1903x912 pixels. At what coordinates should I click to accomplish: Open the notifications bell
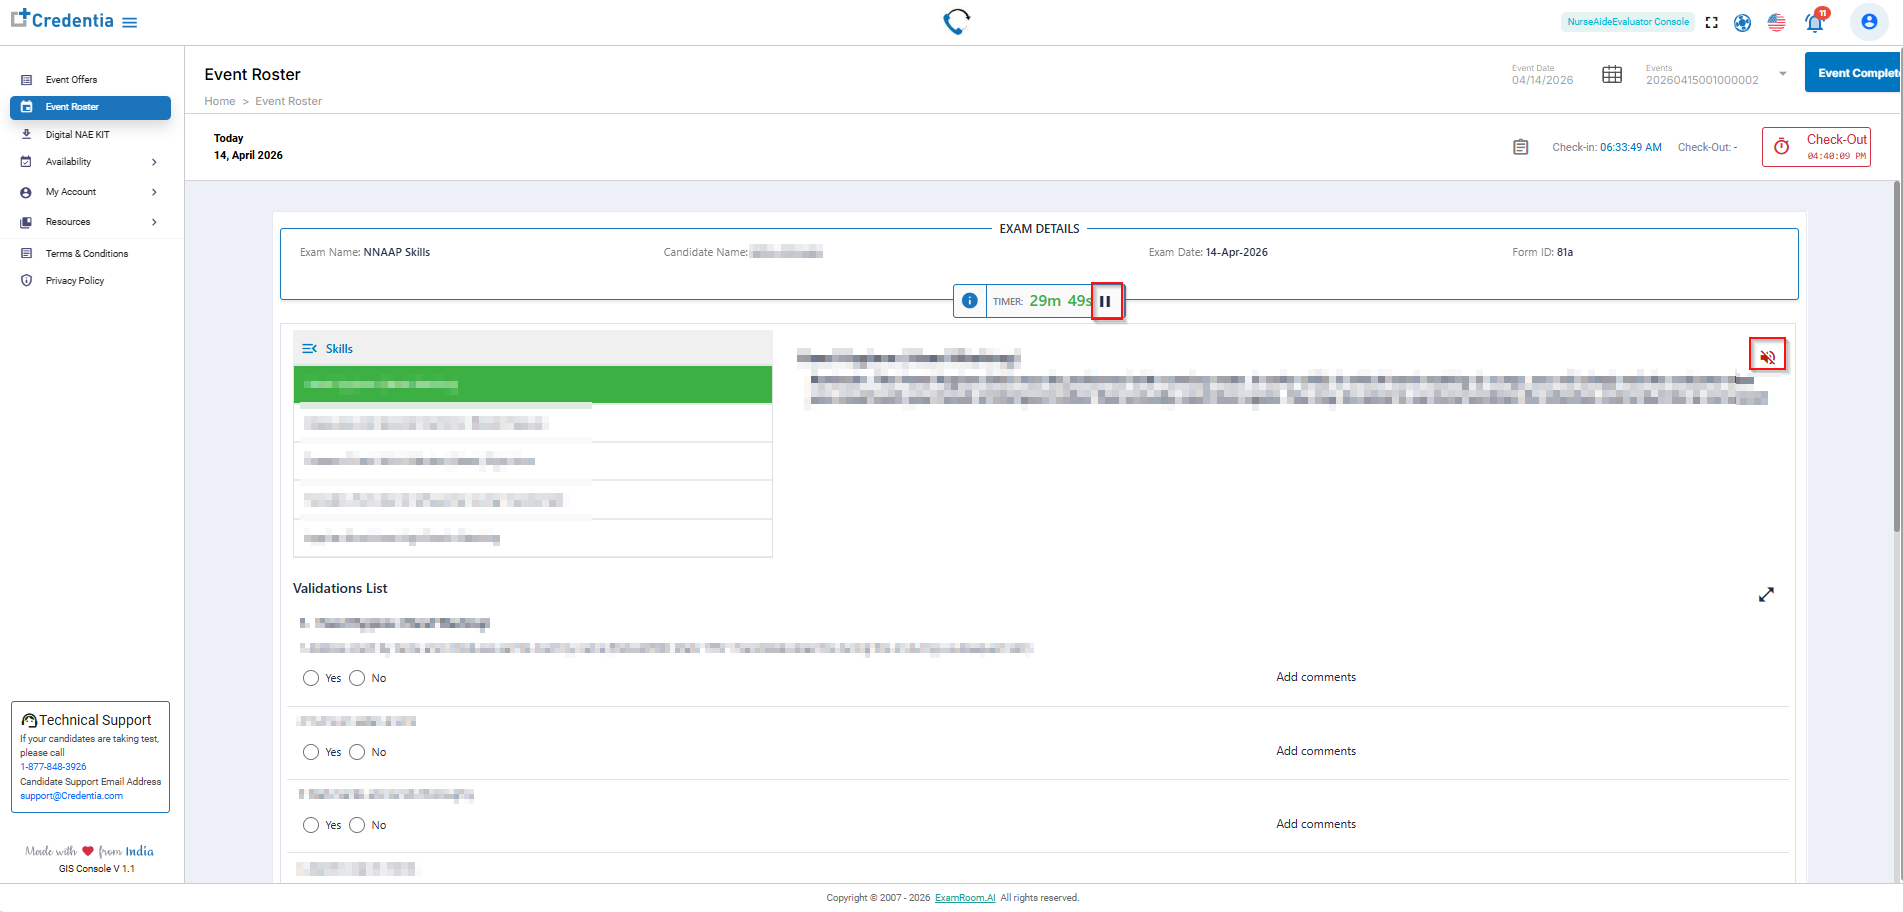click(1814, 22)
